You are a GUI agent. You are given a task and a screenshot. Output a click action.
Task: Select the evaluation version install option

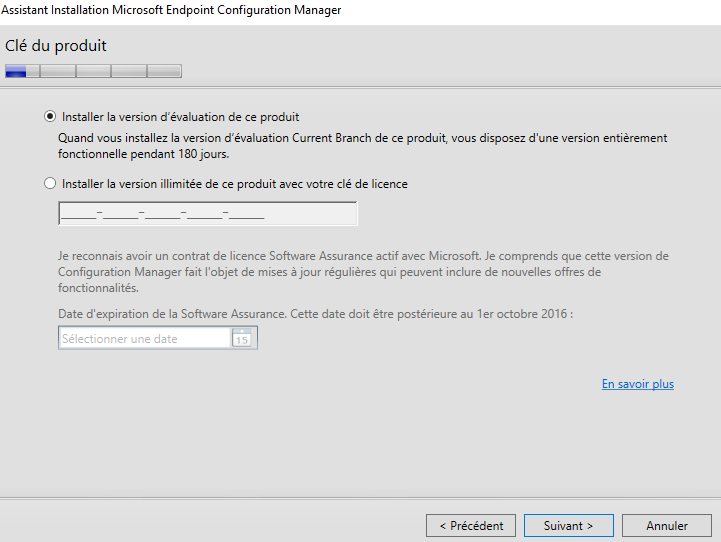coord(51,116)
